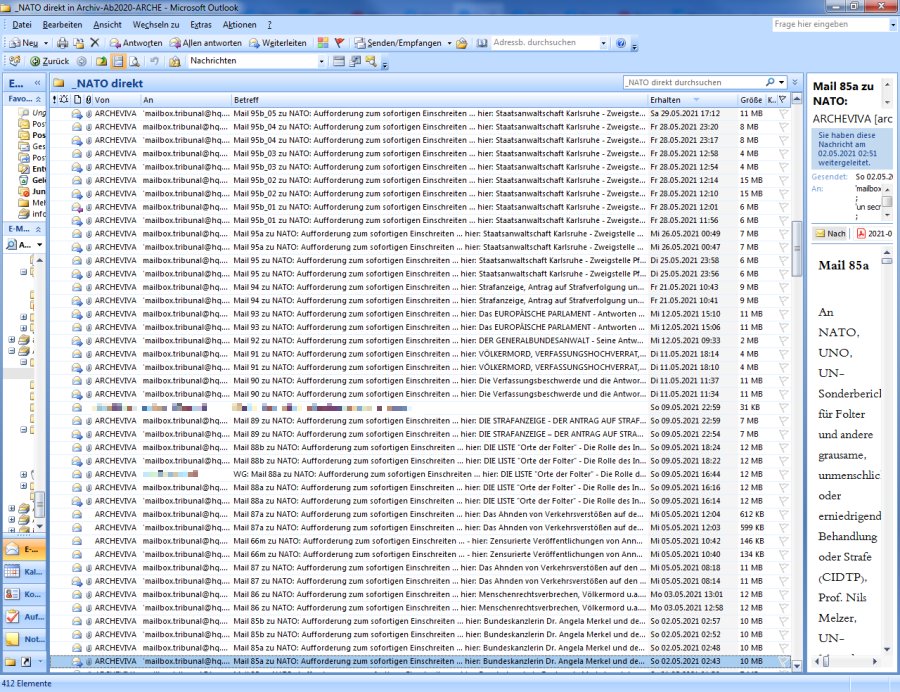Sort messages by the Erhalten column header
The width and height of the screenshot is (900, 692).
(692, 100)
